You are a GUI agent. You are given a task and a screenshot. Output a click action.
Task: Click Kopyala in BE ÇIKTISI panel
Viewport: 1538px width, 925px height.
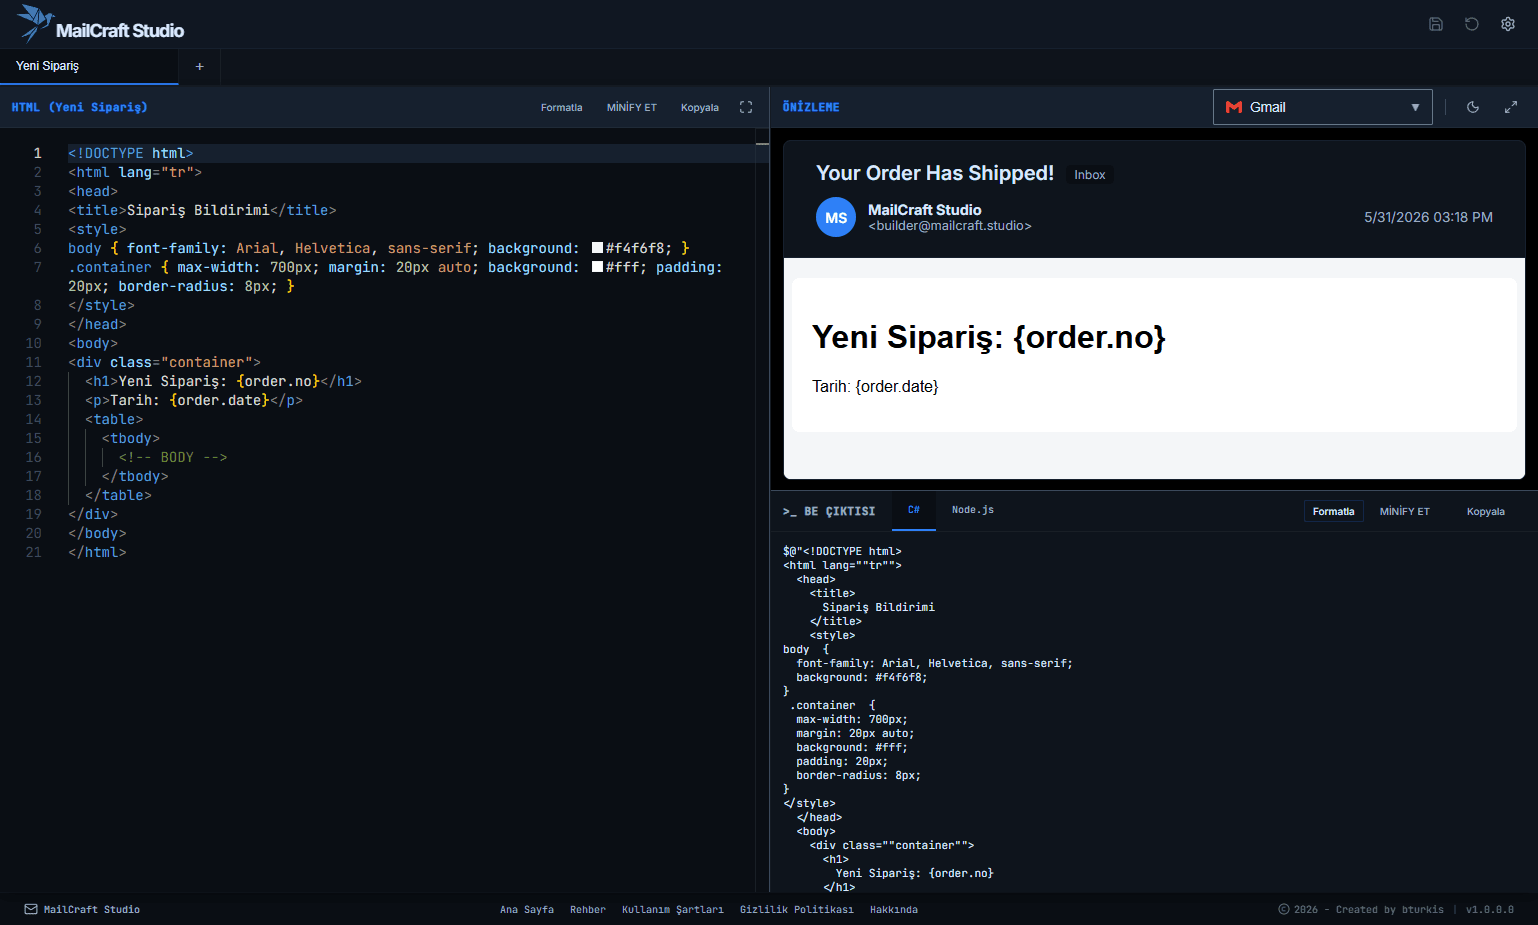1485,511
